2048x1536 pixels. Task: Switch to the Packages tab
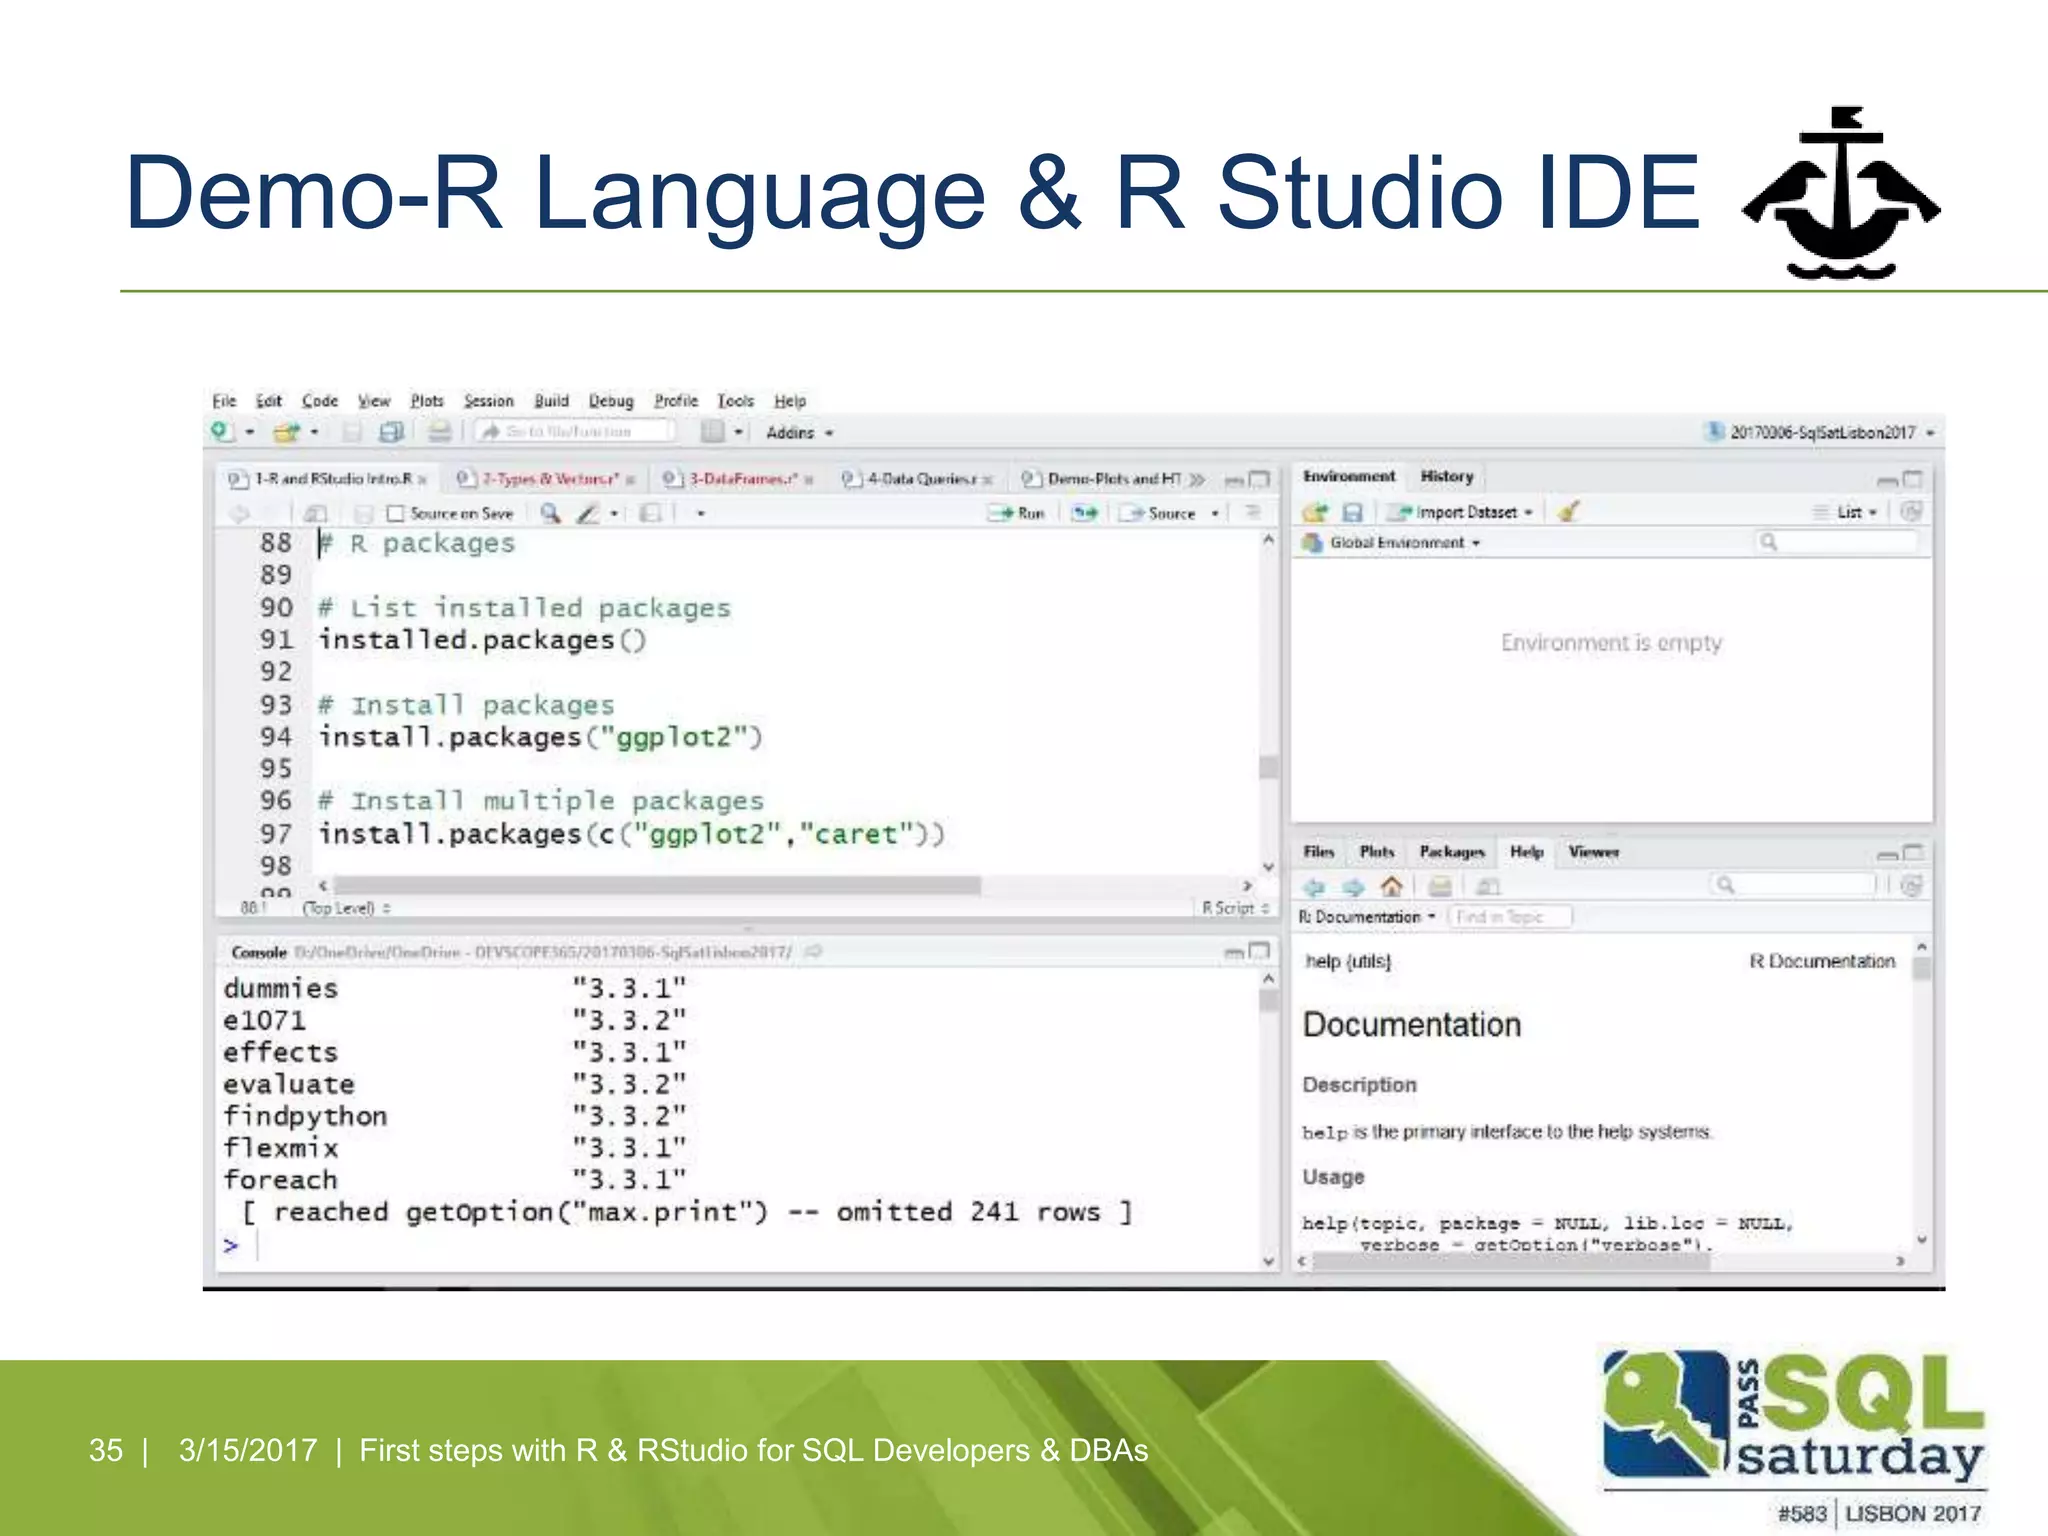(x=1452, y=852)
